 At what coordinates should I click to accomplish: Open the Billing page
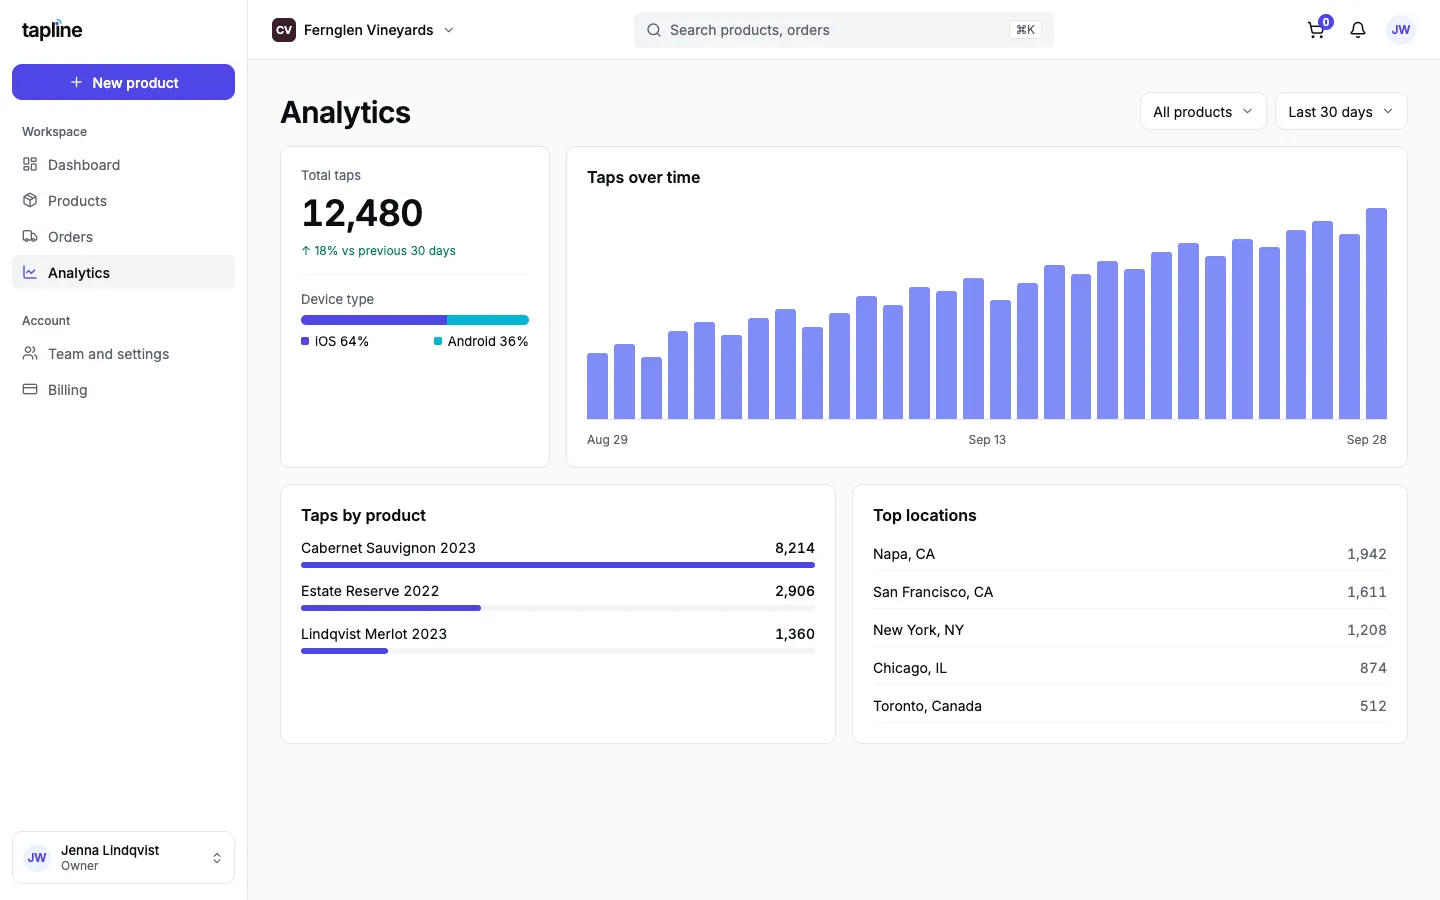(x=123, y=390)
